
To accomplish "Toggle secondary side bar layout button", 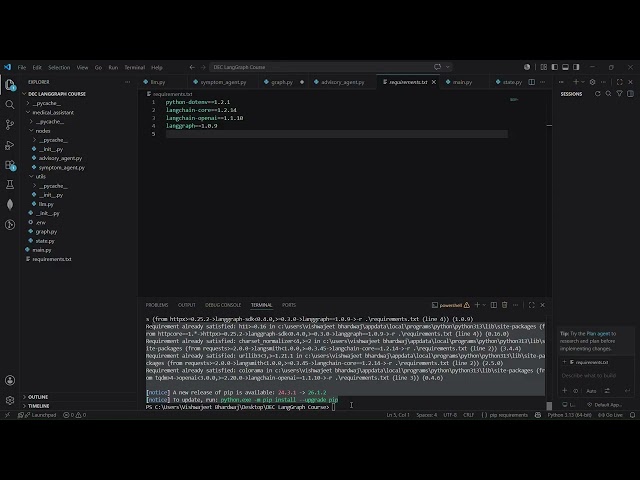I will (x=576, y=67).
